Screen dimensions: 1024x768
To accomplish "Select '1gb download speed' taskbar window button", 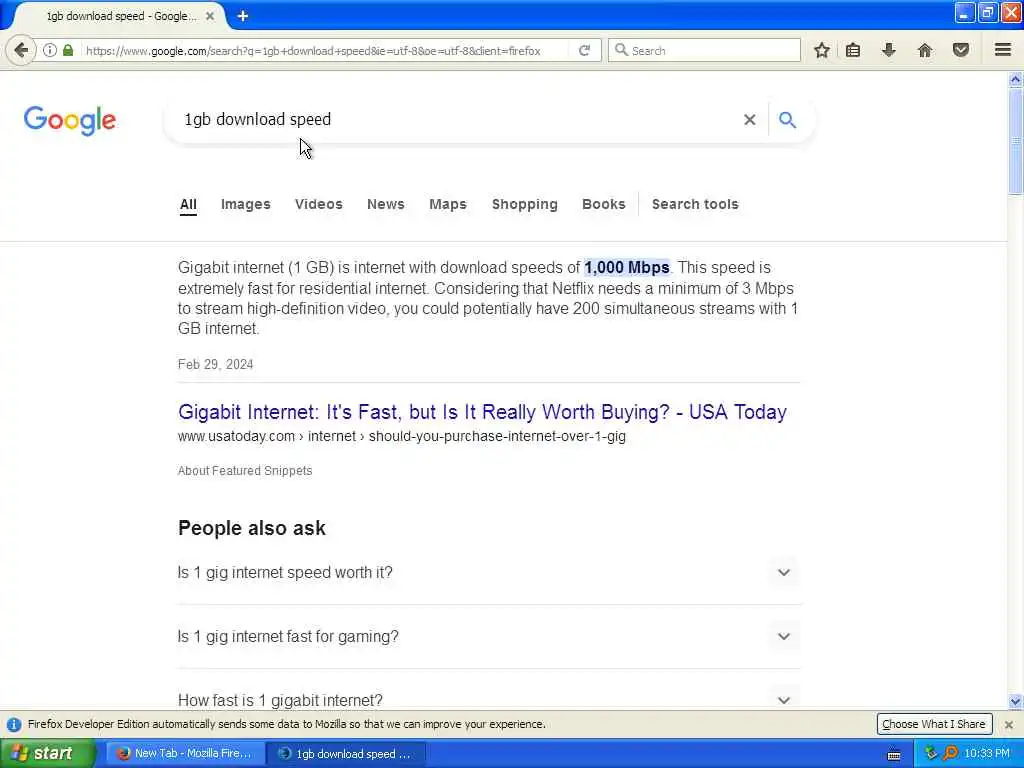I will tap(347, 754).
